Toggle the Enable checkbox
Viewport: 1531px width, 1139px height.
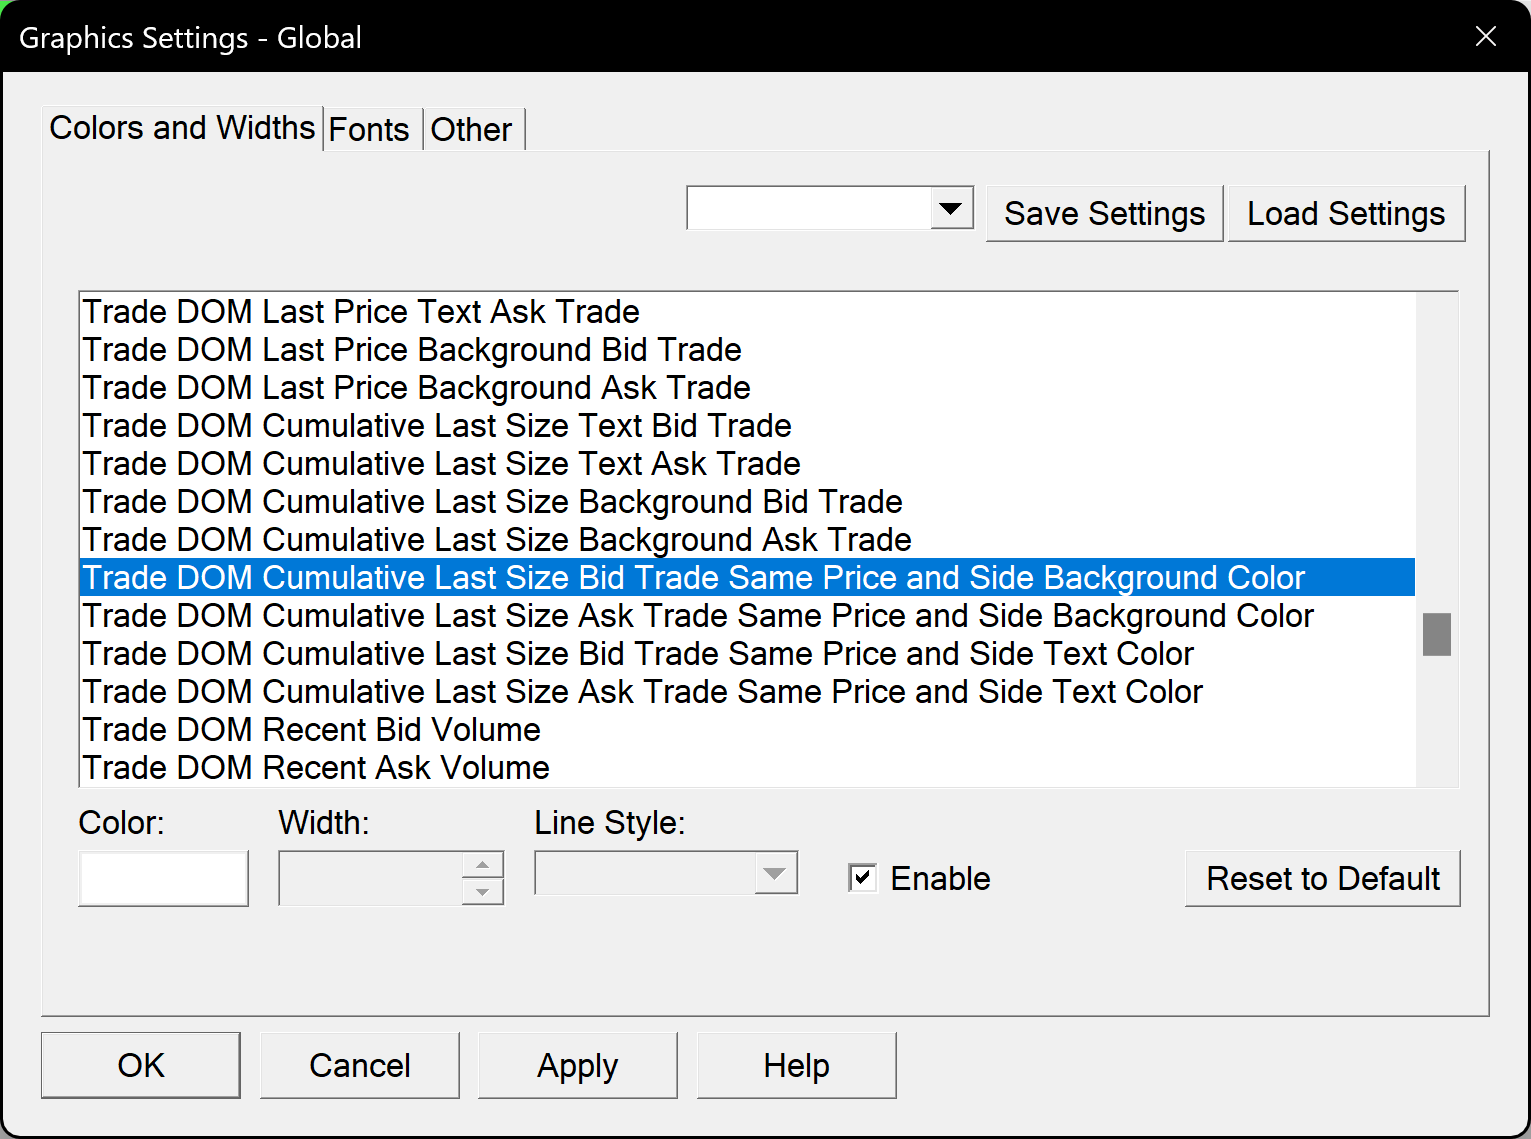(x=862, y=878)
